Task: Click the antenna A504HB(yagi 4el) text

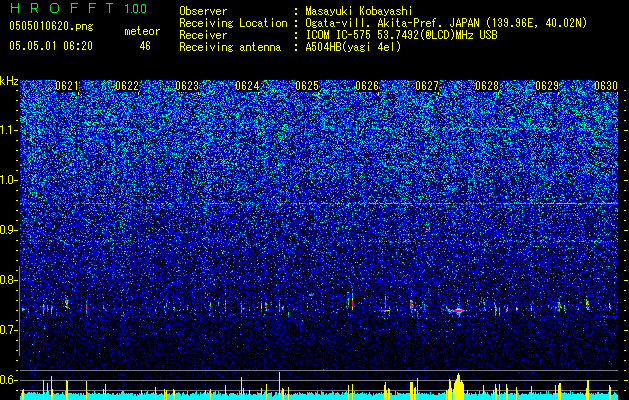Action: 353,47
